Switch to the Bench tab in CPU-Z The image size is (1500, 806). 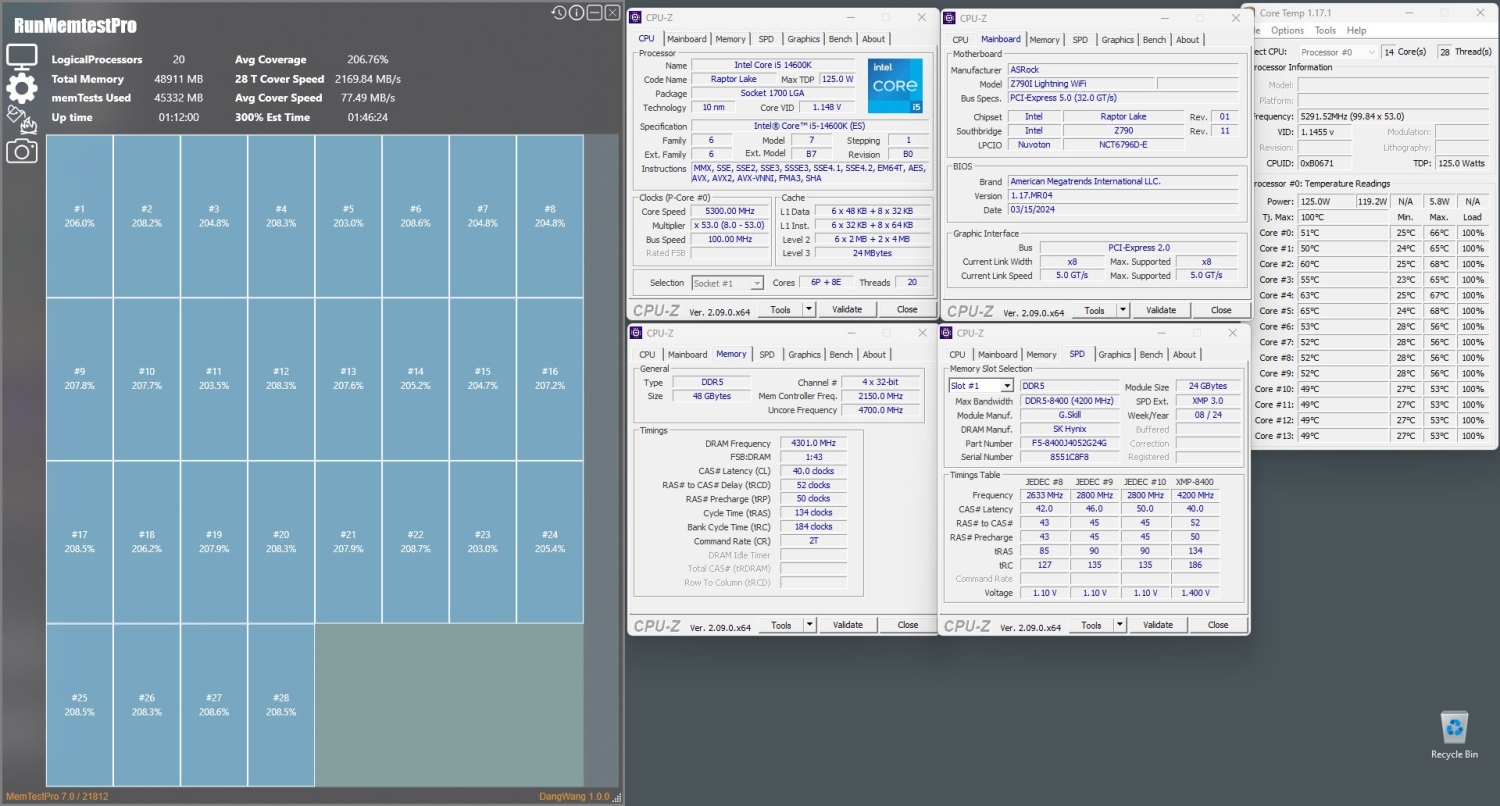(x=841, y=38)
